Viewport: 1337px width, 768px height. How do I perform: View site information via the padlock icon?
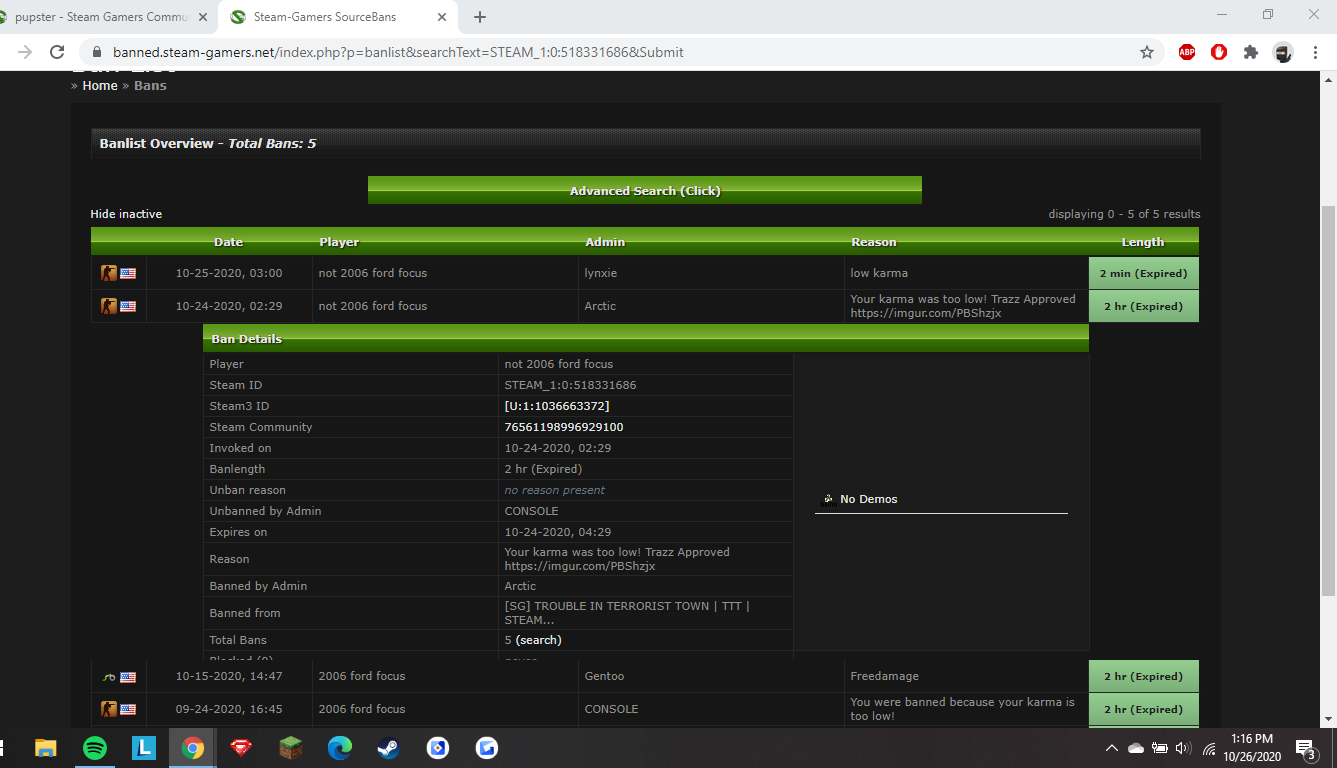(x=97, y=52)
